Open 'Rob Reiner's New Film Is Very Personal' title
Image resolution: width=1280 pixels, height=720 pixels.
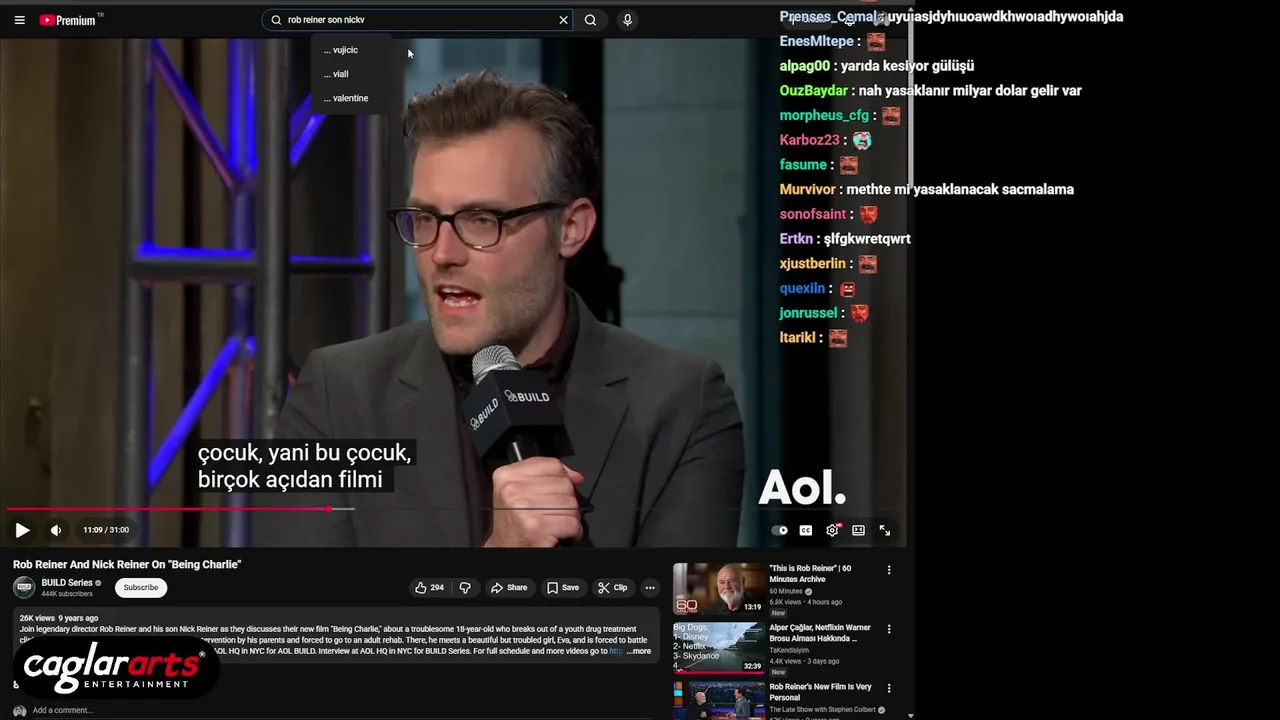coord(820,692)
